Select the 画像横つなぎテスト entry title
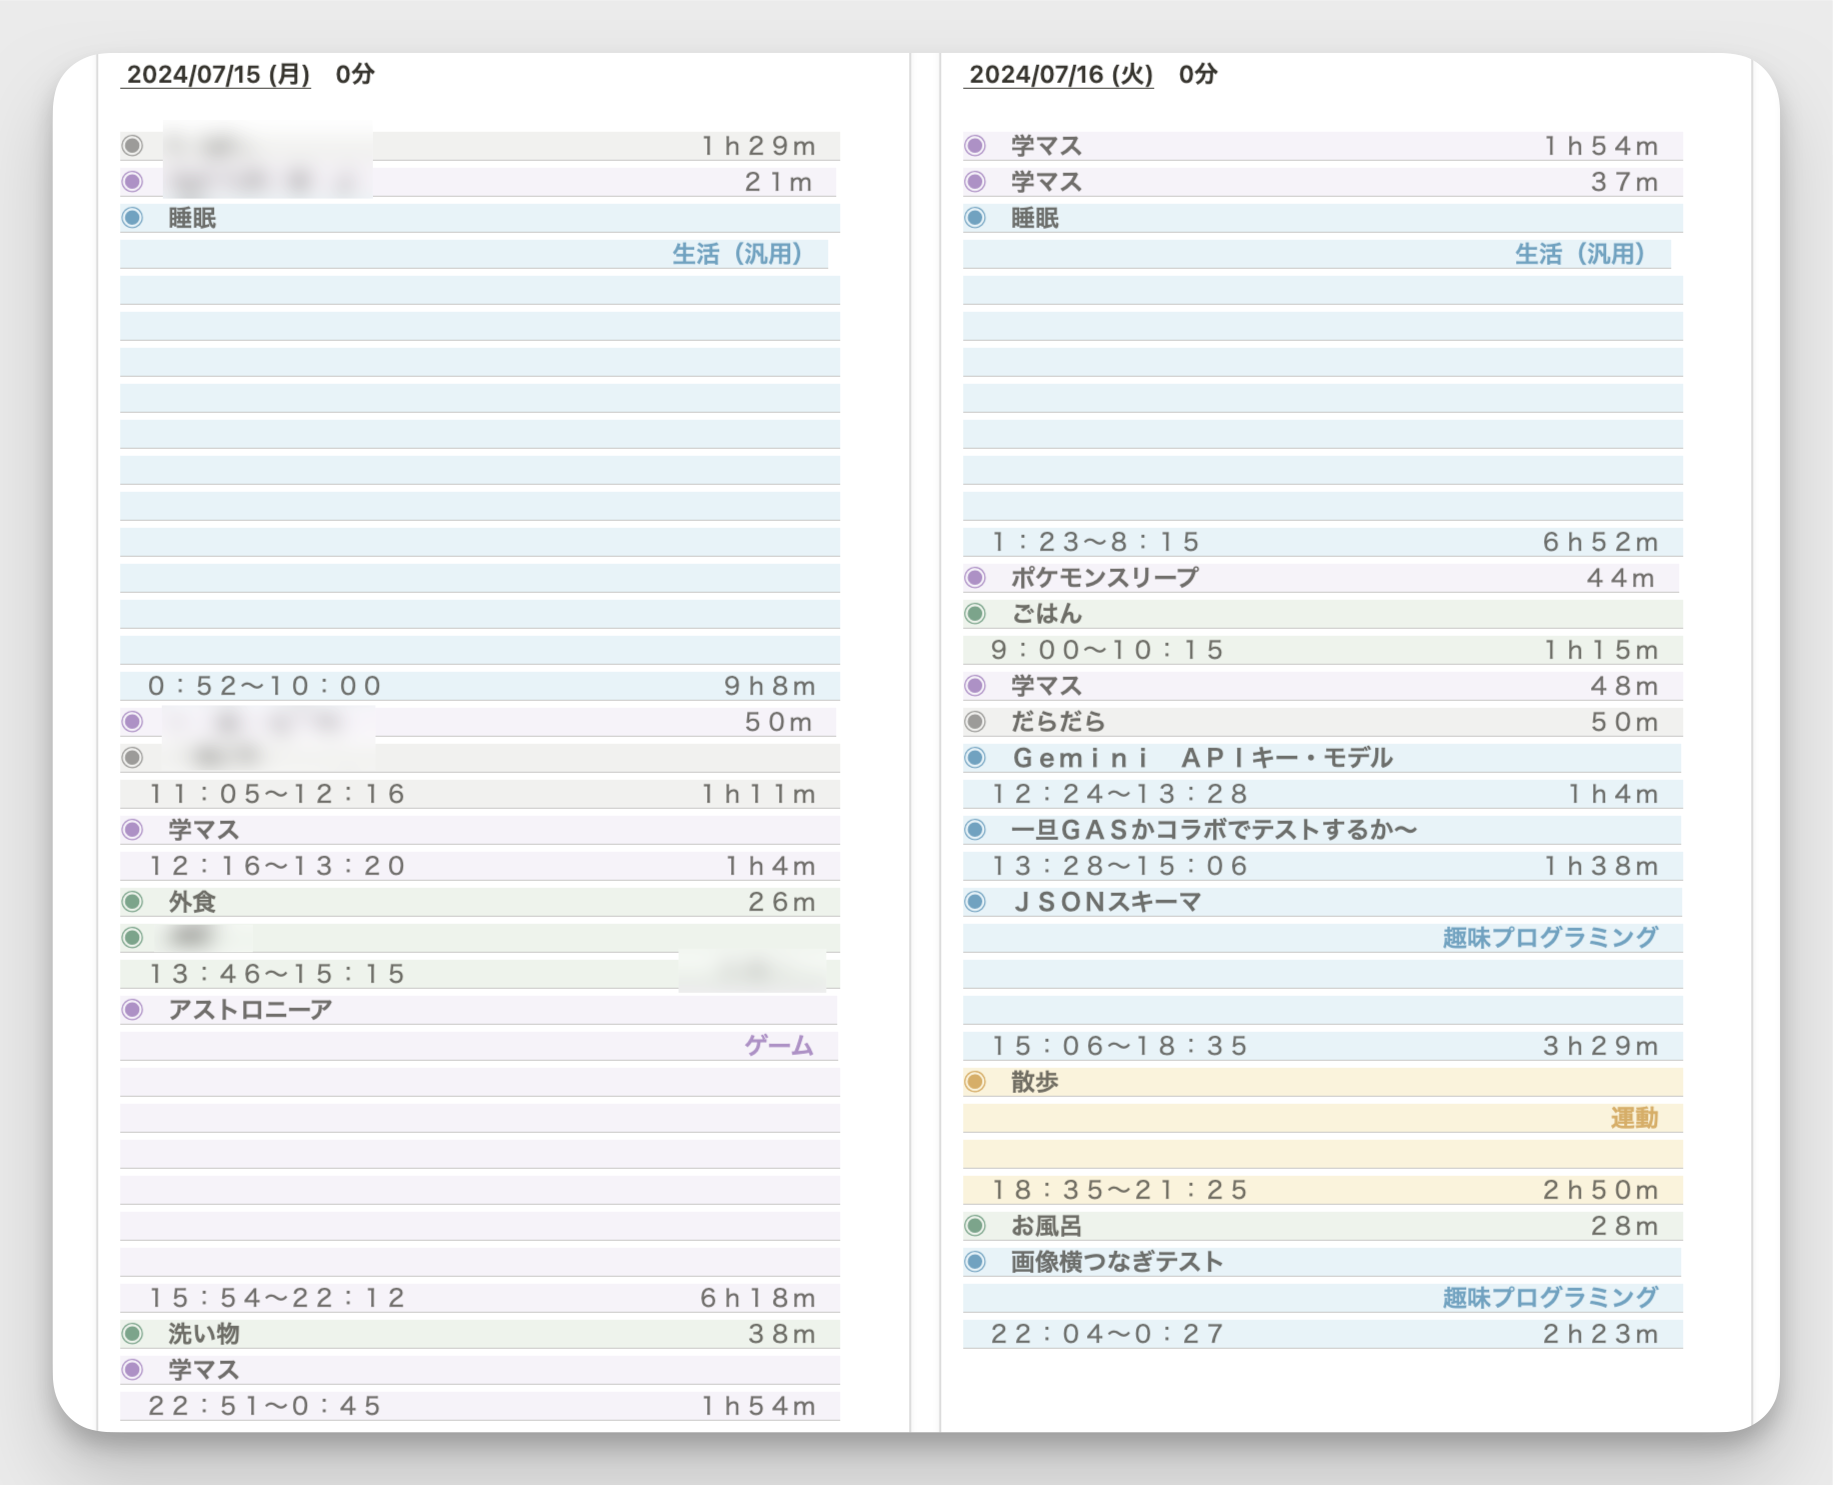Image resolution: width=1833 pixels, height=1485 pixels. [x=1117, y=1262]
